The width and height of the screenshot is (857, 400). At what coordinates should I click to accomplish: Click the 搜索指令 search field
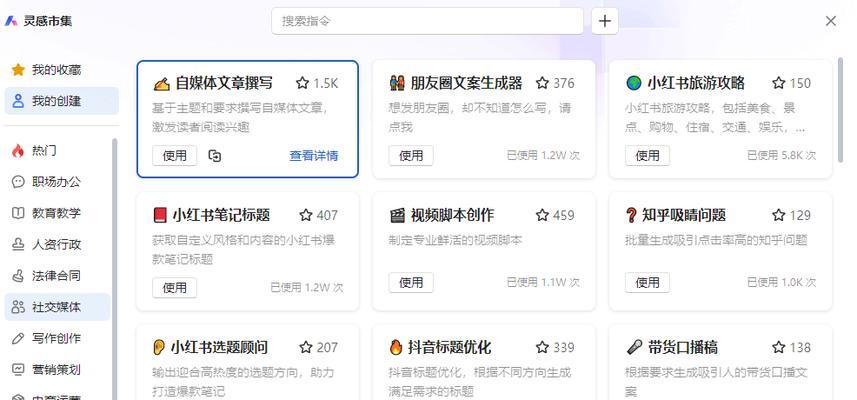[x=427, y=21]
